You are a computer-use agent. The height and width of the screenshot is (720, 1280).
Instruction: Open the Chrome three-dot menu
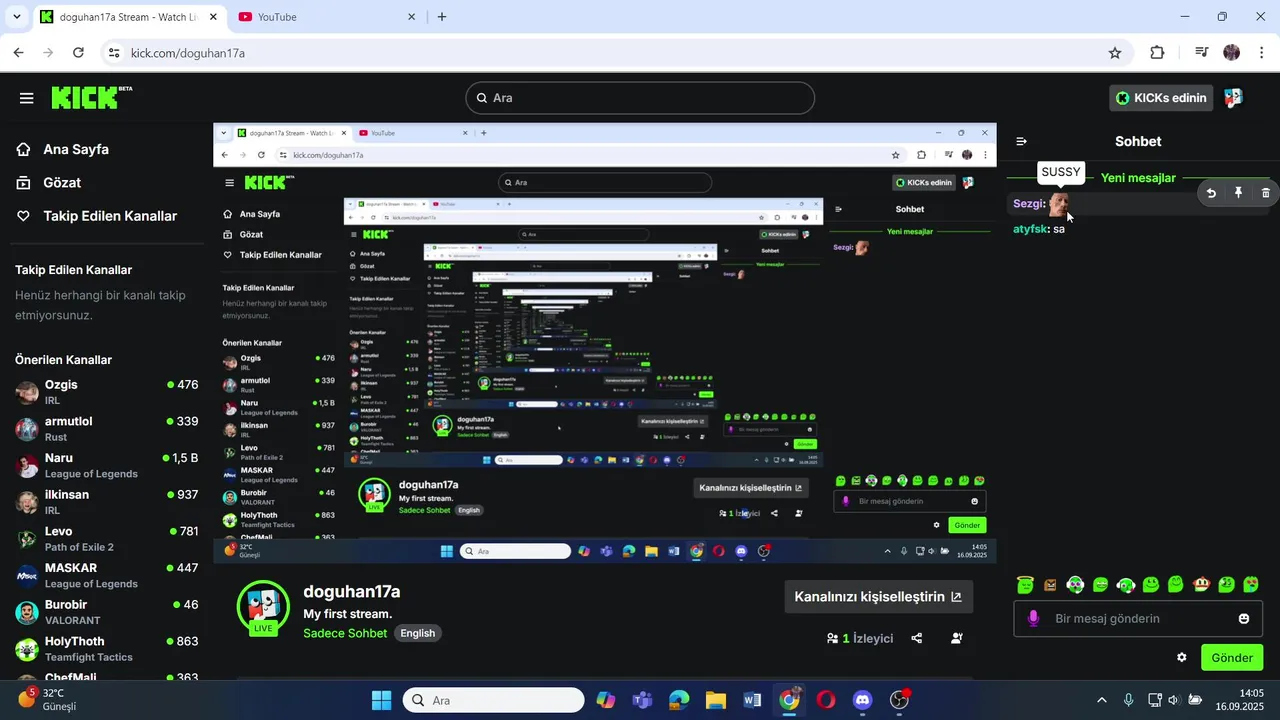point(1261,53)
